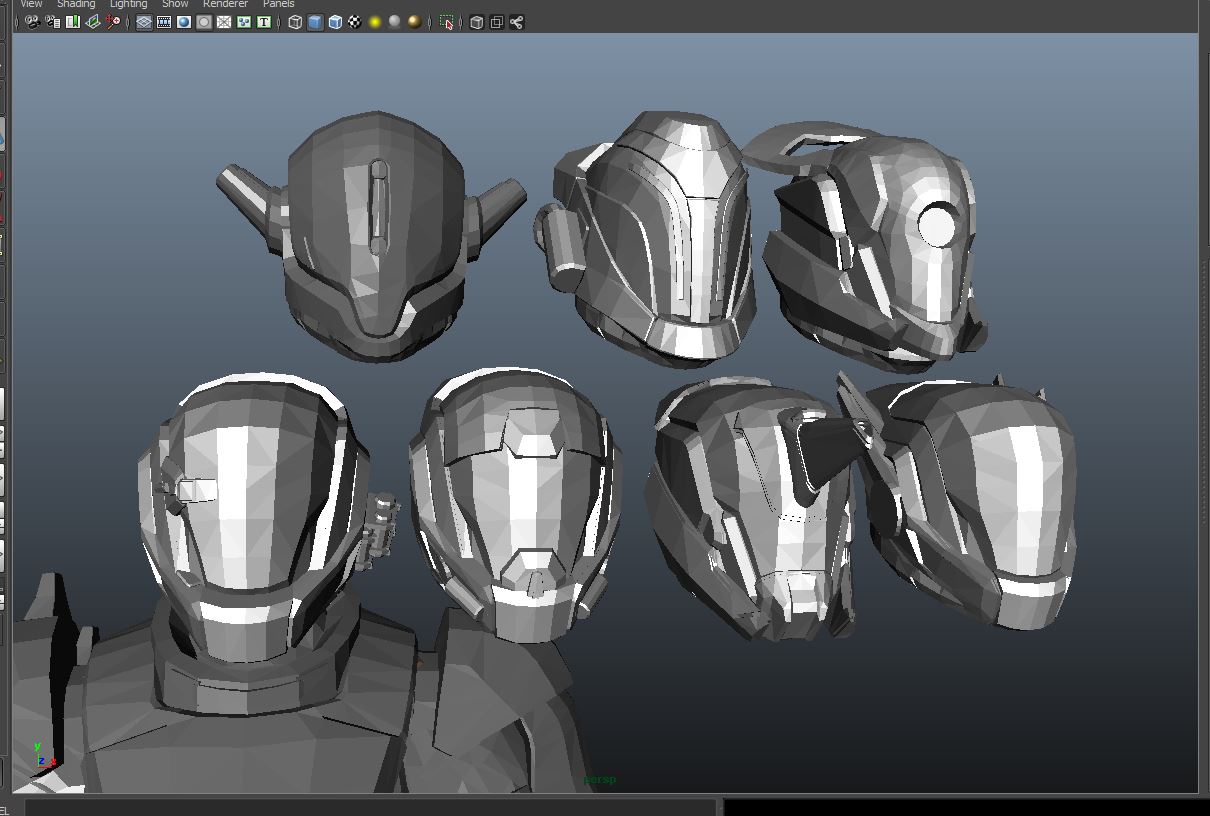1210x816 pixels.
Task: Toggle the Safe Action icon
Action: click(x=244, y=22)
